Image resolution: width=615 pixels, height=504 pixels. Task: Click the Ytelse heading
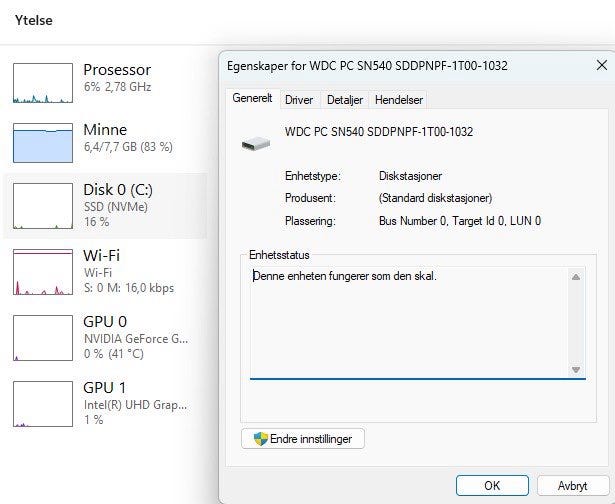pos(34,20)
